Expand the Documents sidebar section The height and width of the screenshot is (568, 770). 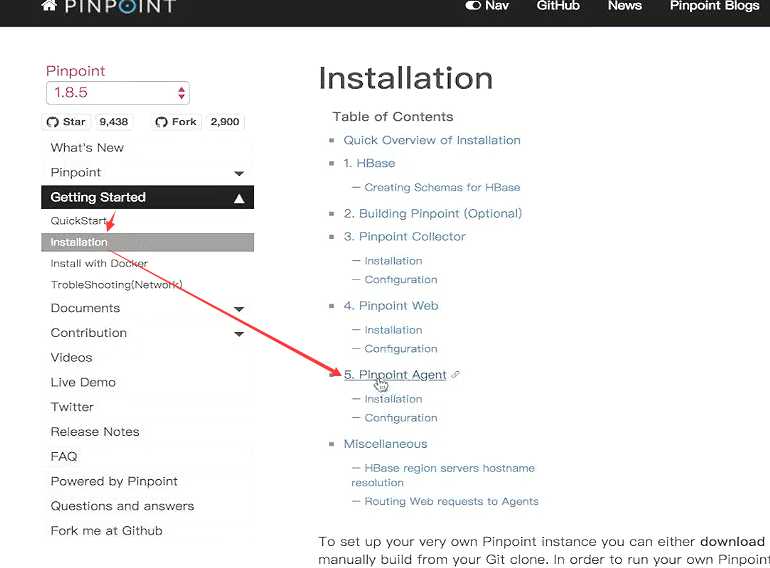click(x=147, y=308)
